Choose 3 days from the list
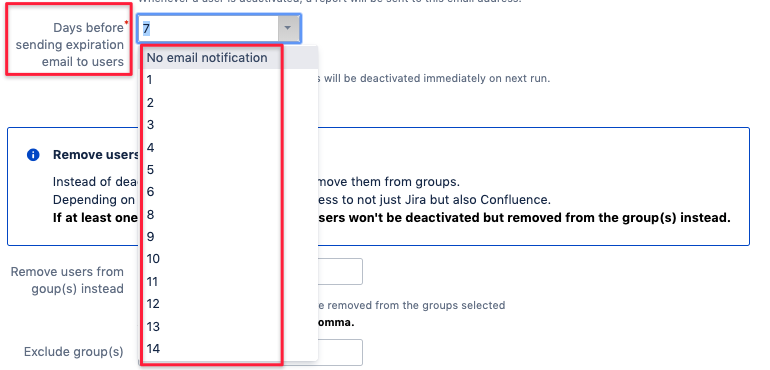Screen dimensions: 770x370 point(228,125)
